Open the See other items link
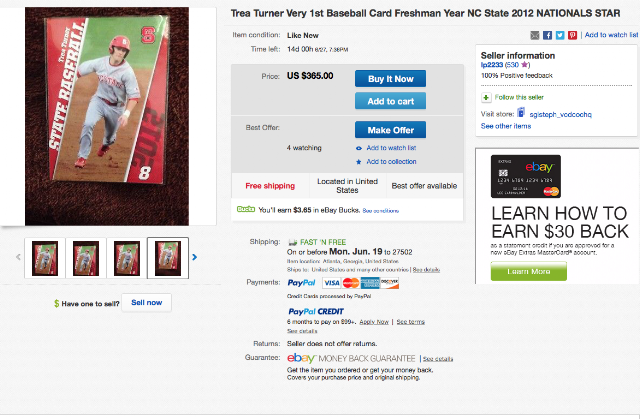 coord(506,126)
